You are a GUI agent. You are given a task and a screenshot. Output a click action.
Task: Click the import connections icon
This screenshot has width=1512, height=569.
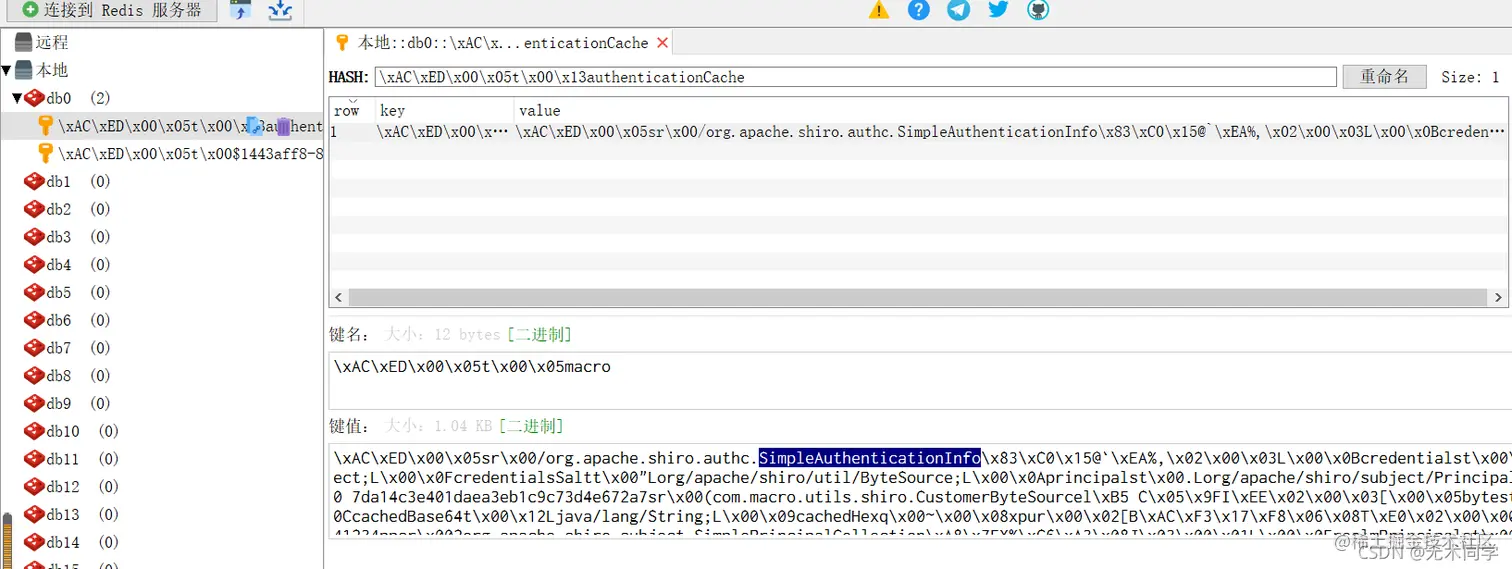pyautogui.click(x=240, y=10)
